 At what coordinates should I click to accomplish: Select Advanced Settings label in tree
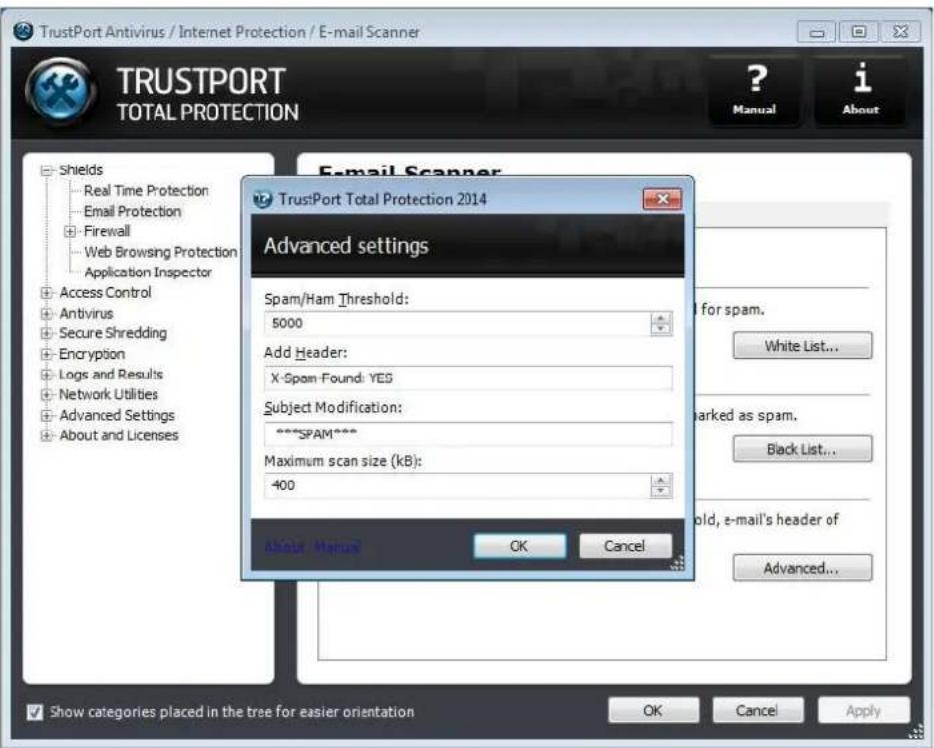coord(117,415)
